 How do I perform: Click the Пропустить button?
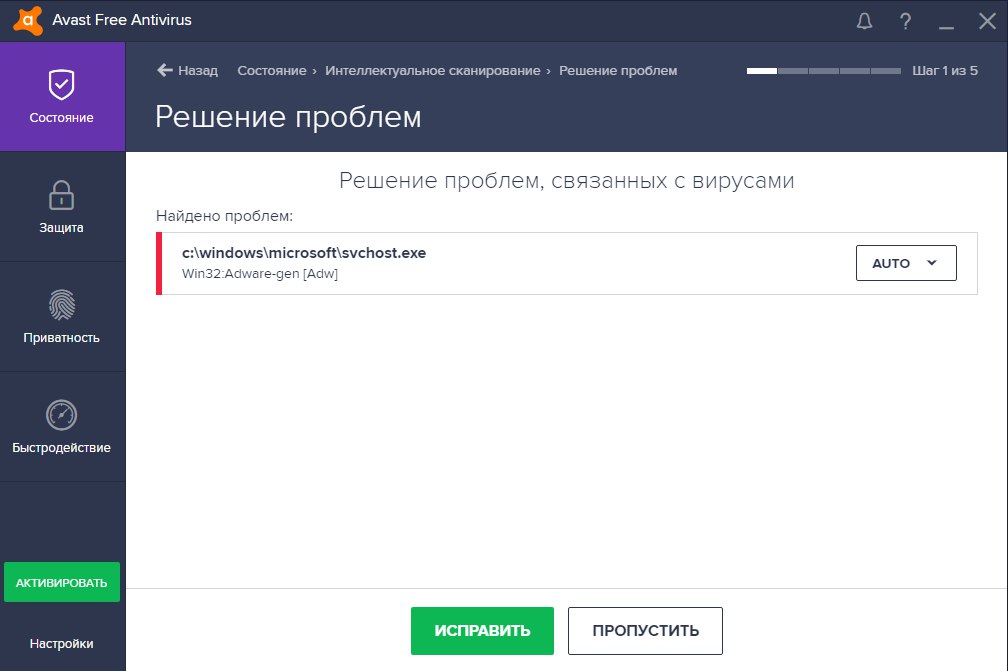645,631
